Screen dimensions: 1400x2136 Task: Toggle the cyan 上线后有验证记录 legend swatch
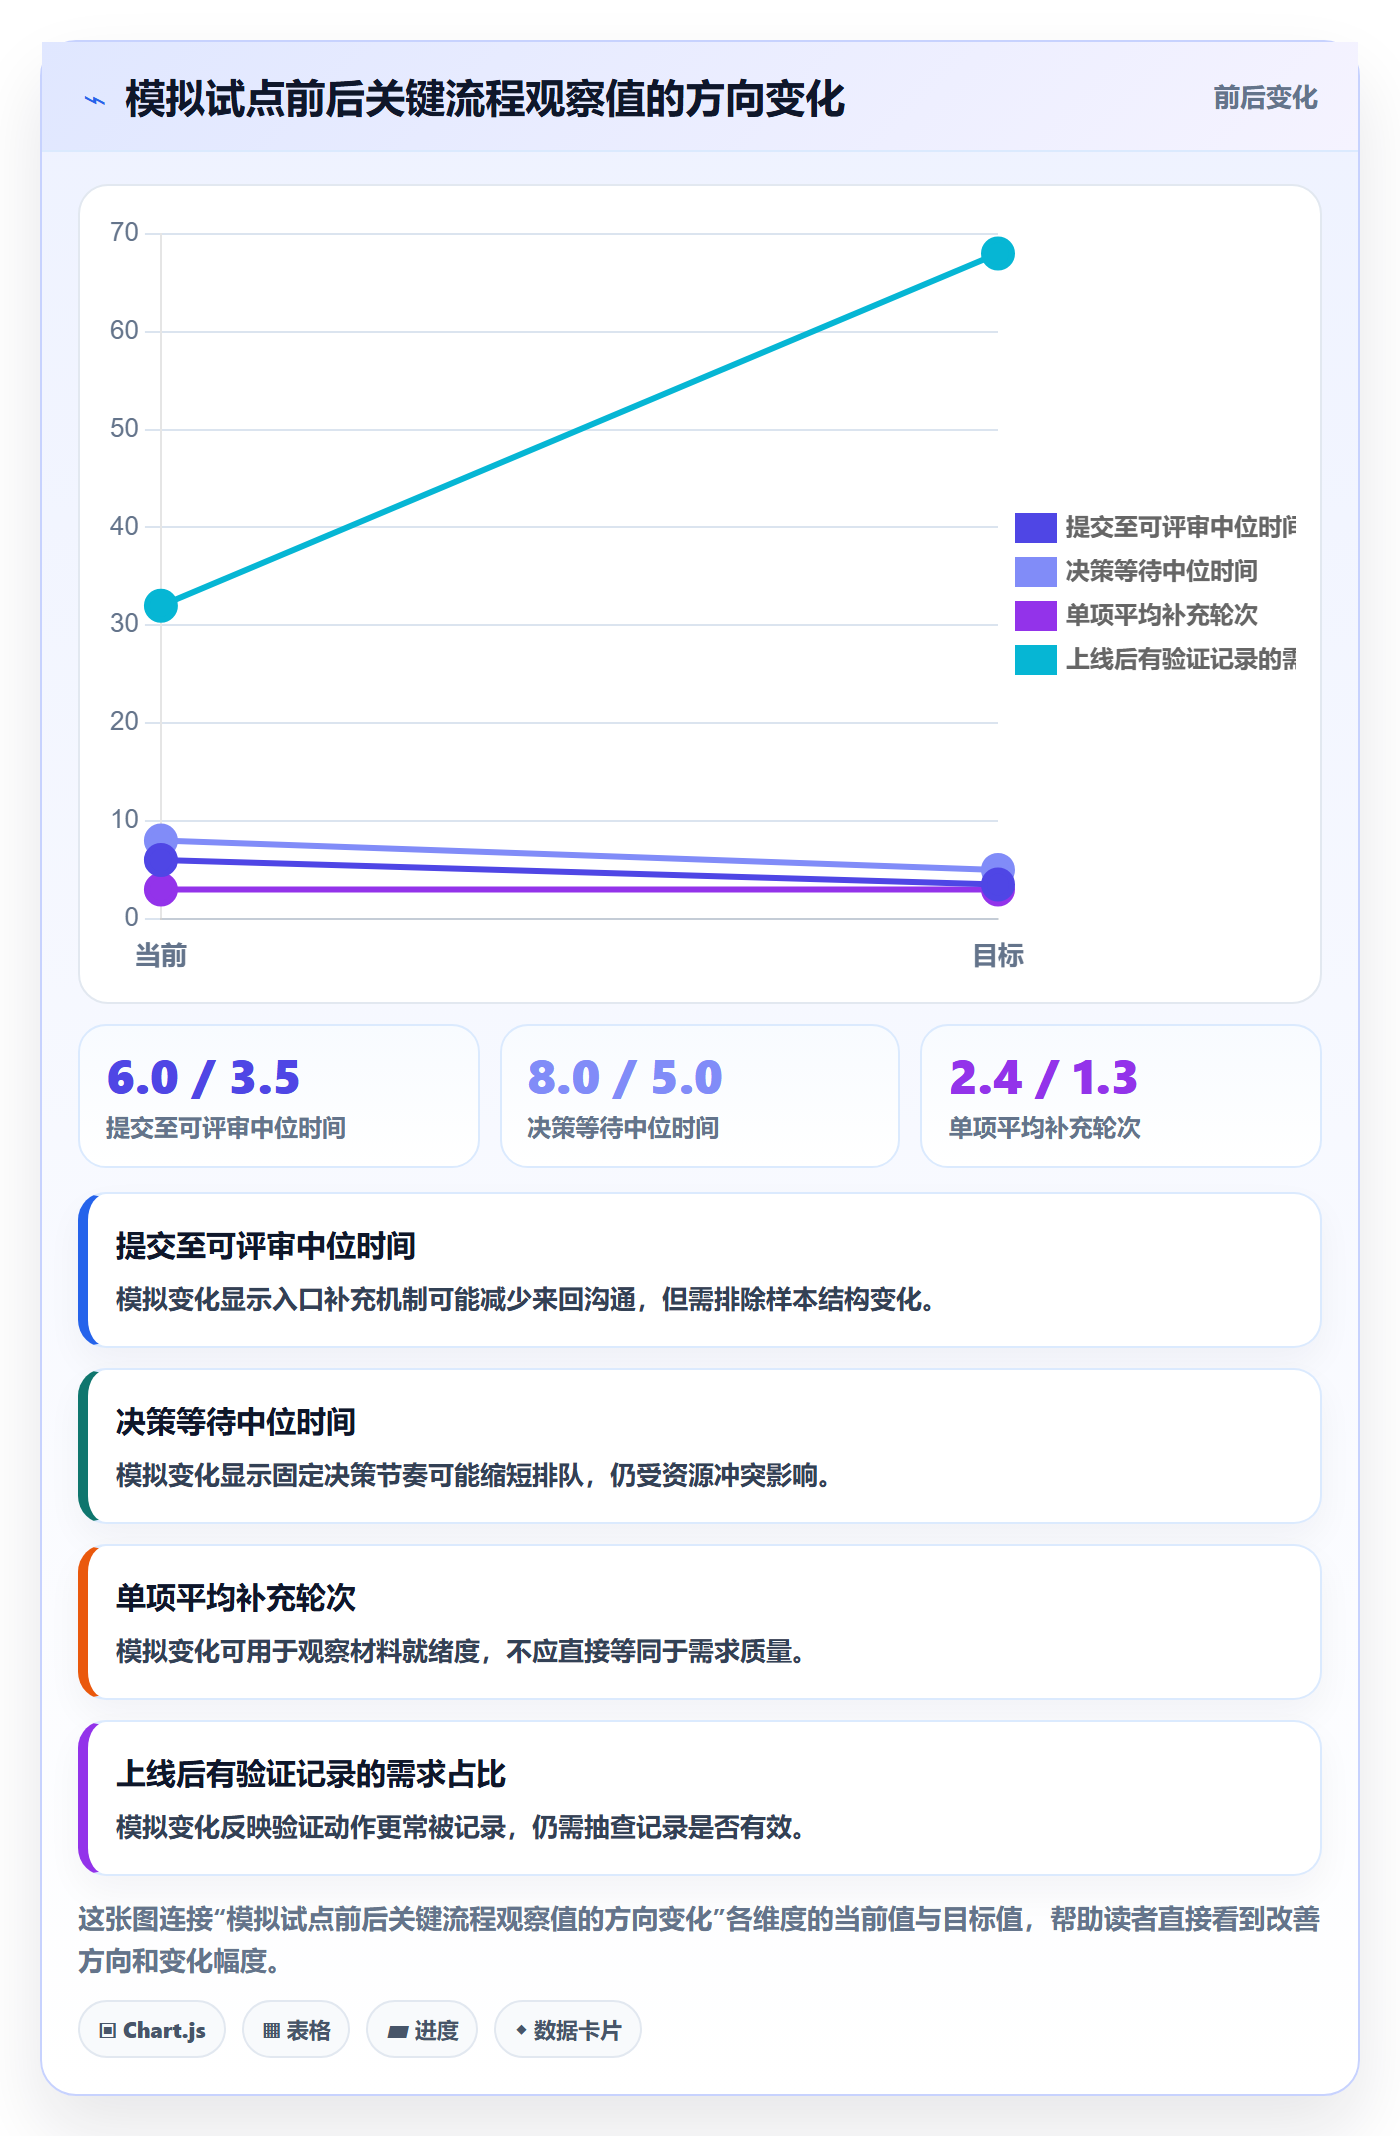[x=1035, y=659]
